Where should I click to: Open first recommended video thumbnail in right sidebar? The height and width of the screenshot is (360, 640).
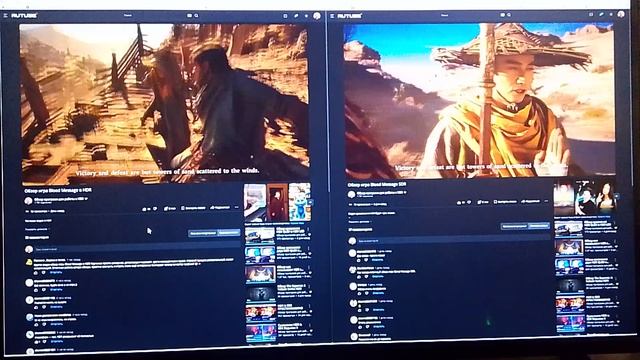tap(568, 229)
